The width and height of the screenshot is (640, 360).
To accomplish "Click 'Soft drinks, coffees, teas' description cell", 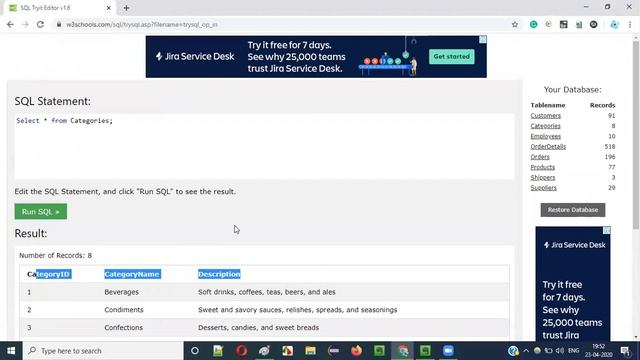I will click(267, 292).
